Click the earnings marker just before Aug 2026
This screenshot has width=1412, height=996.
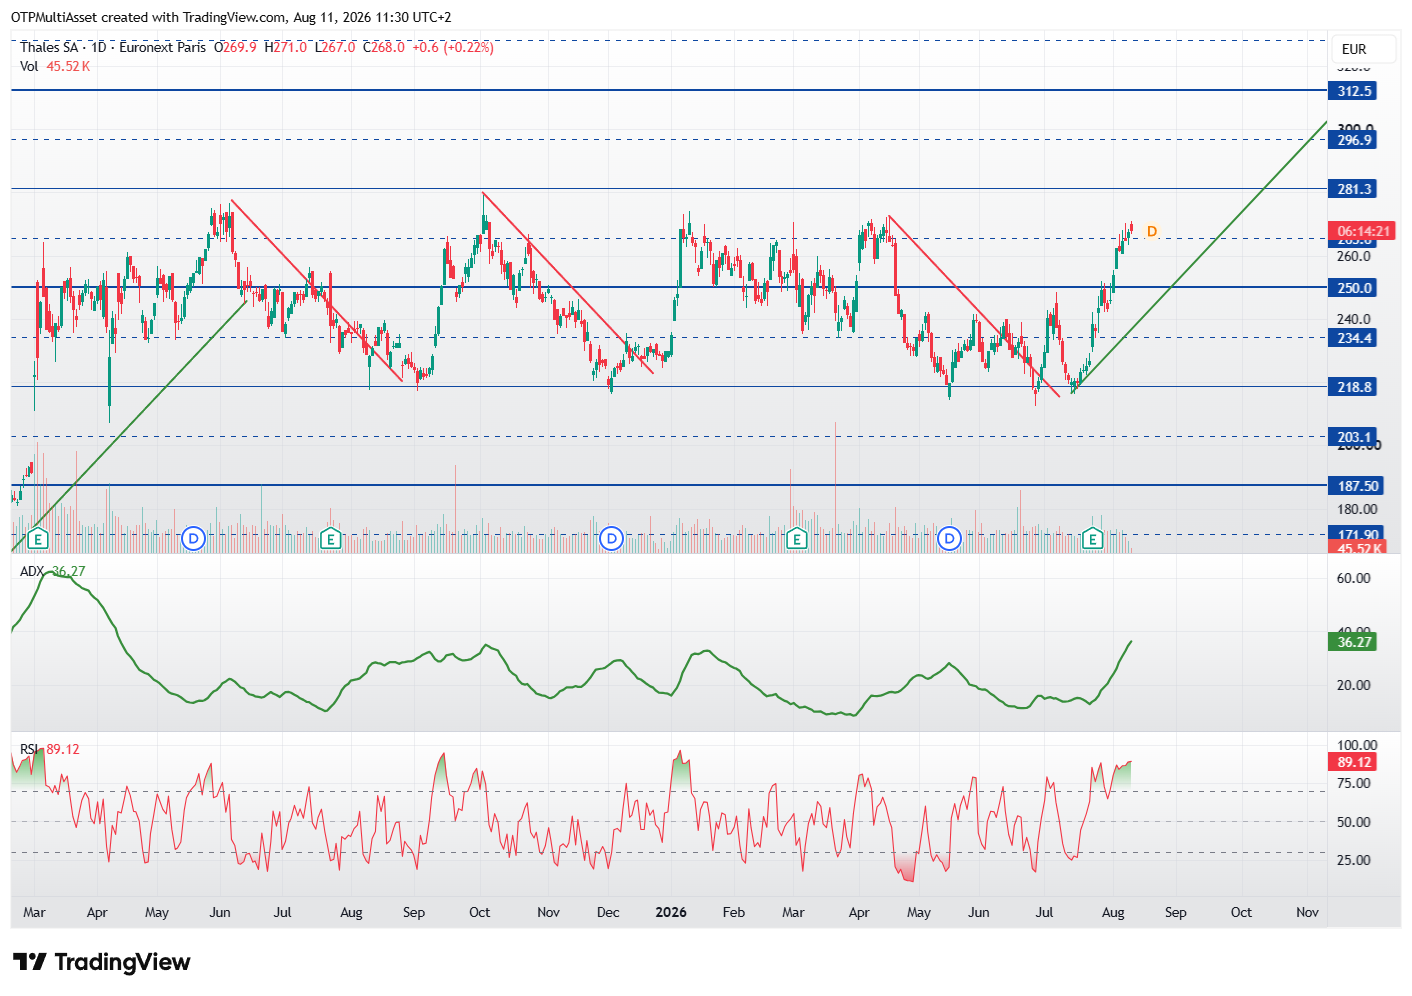[1093, 540]
